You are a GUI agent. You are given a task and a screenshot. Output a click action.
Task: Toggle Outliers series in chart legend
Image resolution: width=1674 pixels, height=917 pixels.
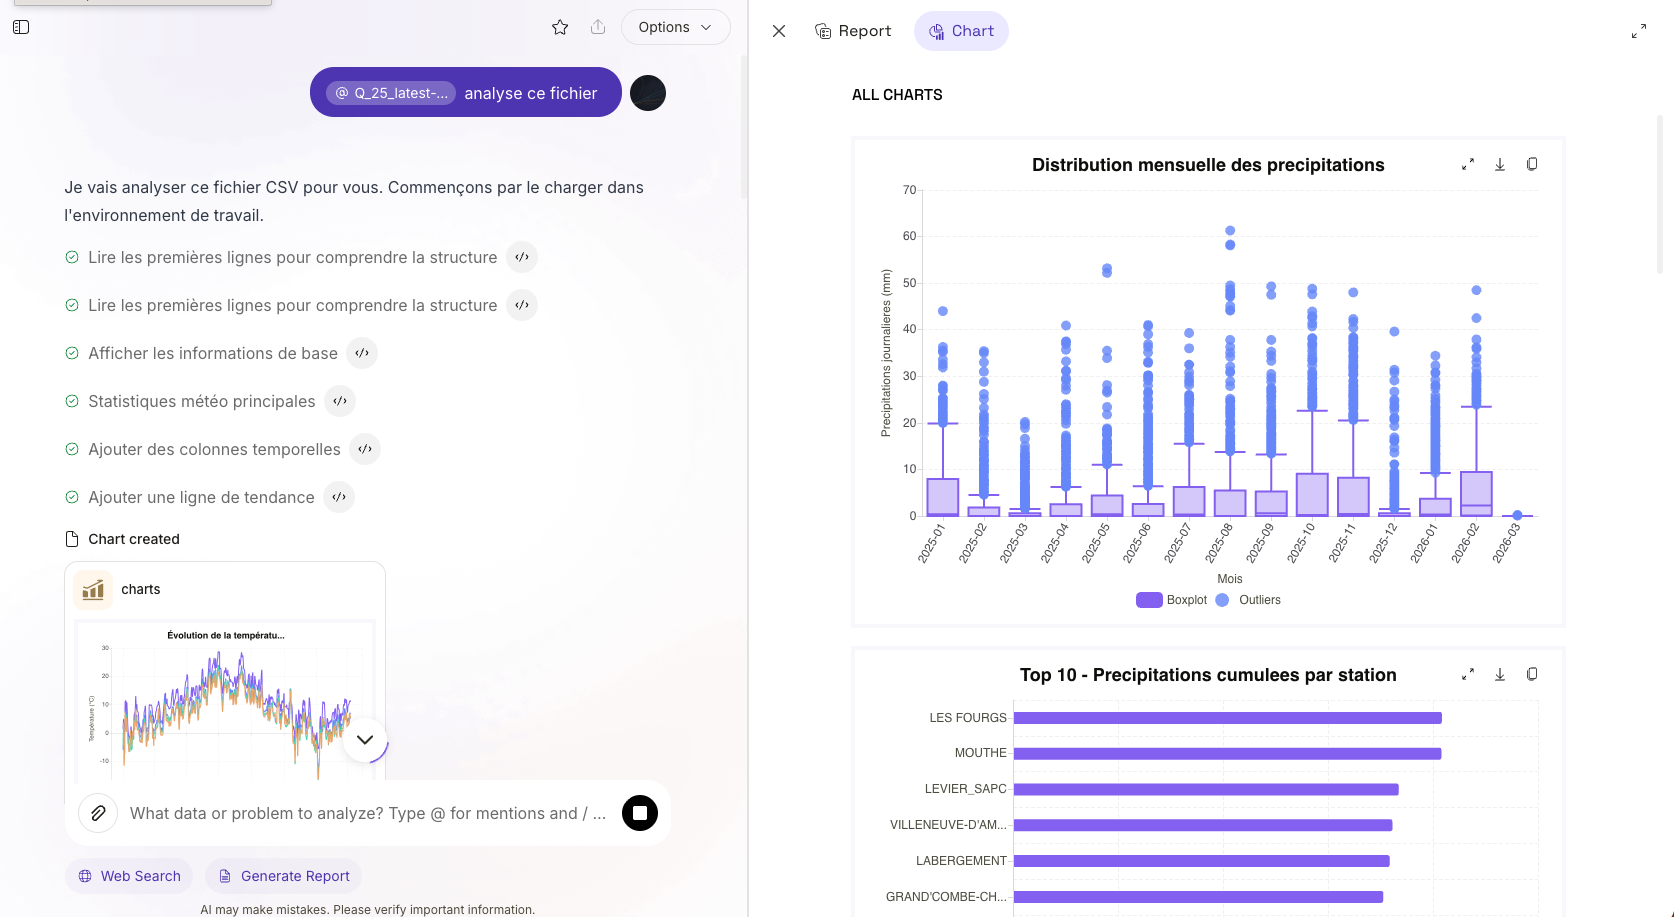pos(1248,600)
